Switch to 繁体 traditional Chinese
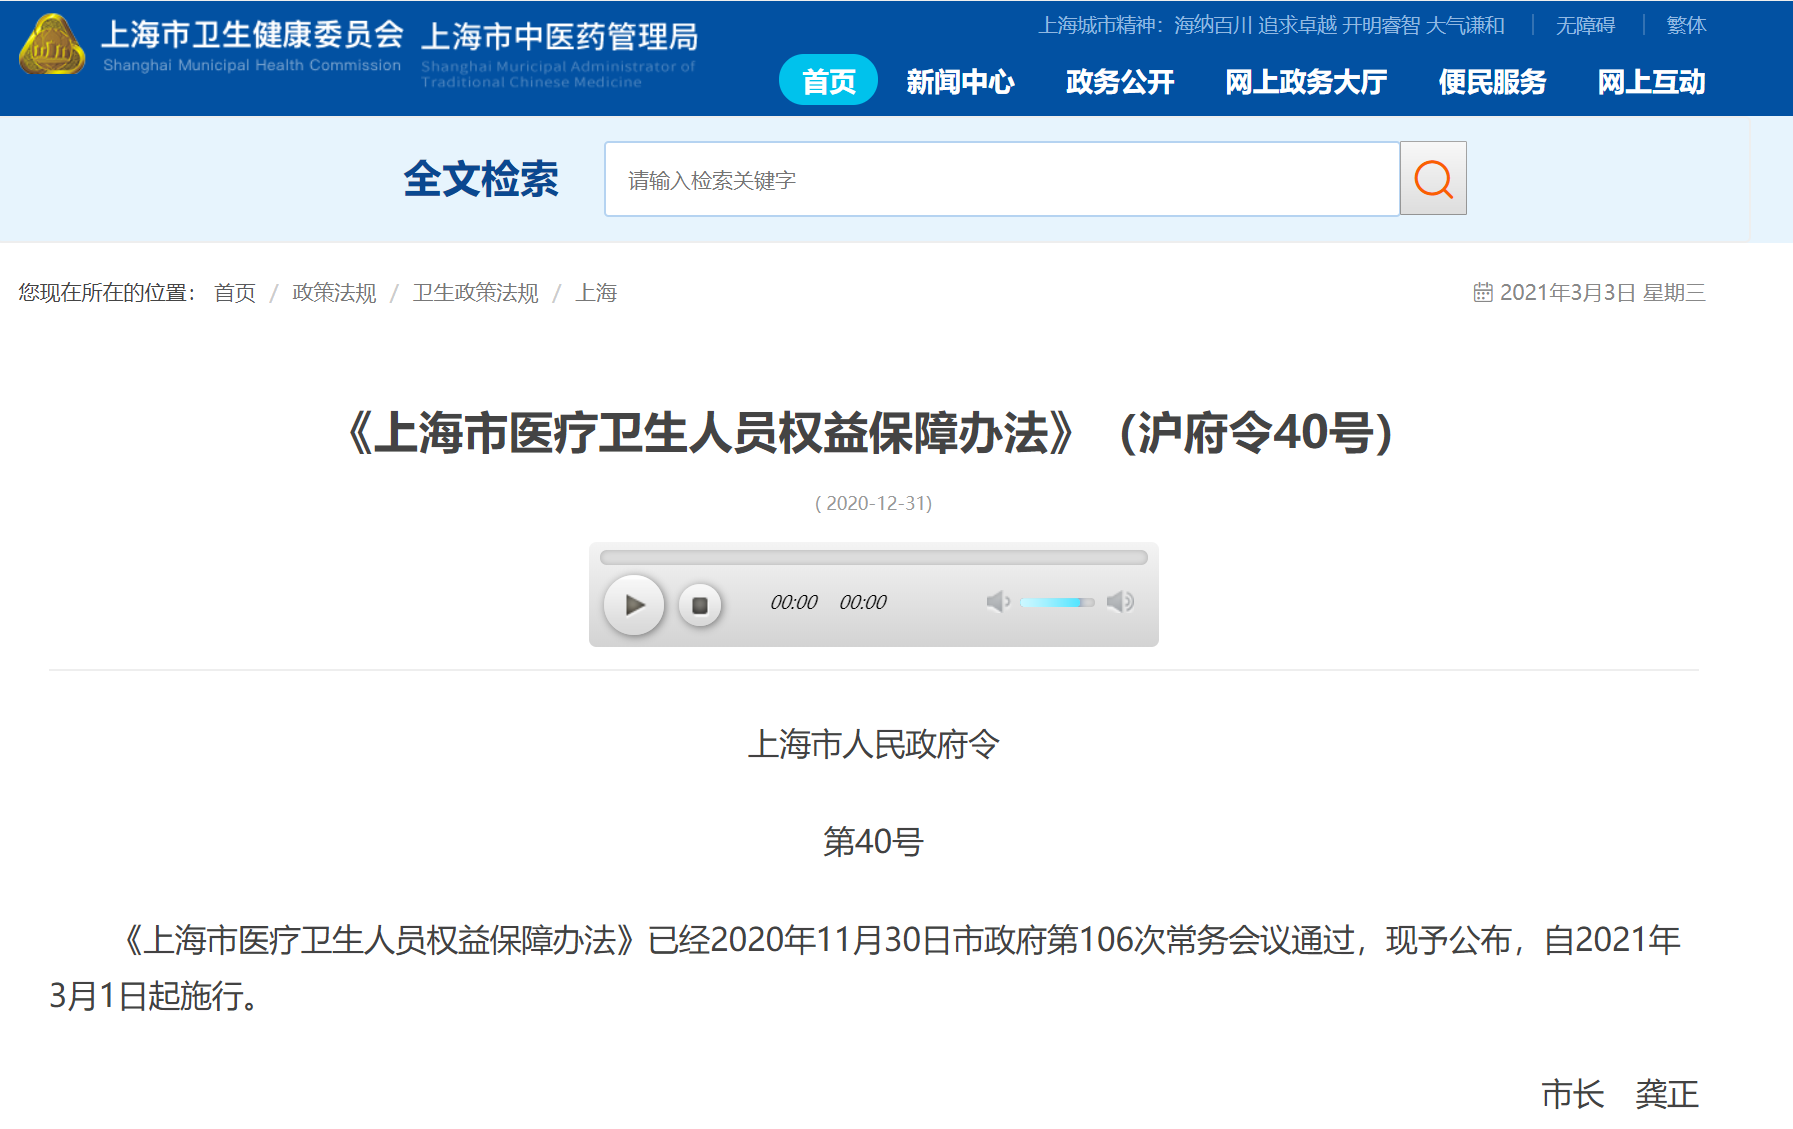The image size is (1793, 1129). (x=1686, y=25)
